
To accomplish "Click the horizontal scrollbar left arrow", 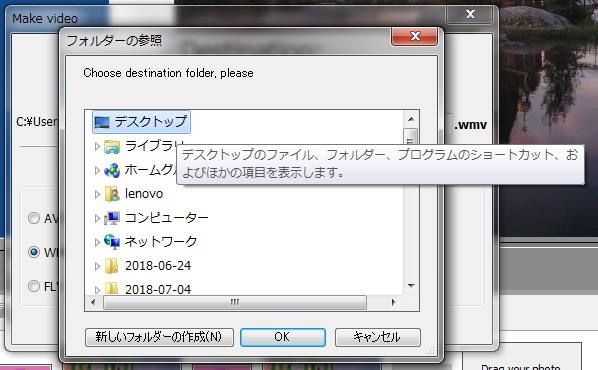I will point(94,302).
